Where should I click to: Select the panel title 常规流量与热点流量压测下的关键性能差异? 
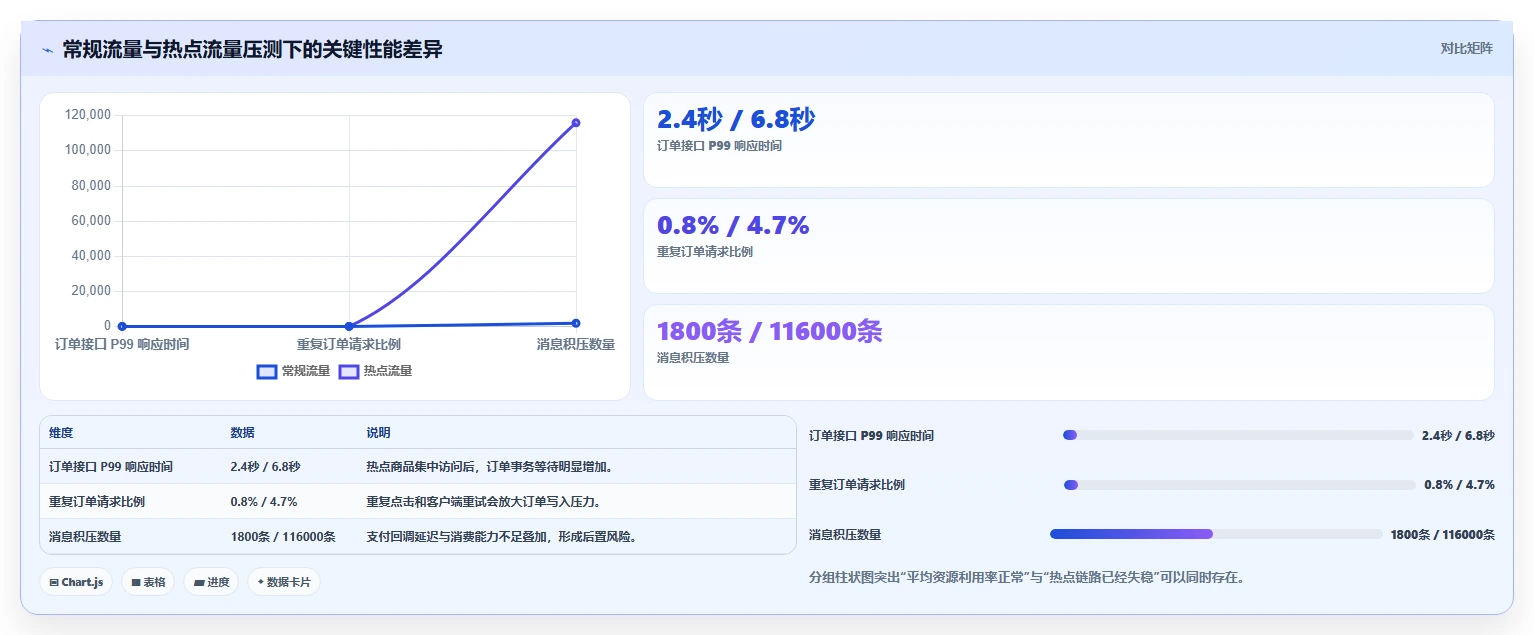(x=252, y=49)
